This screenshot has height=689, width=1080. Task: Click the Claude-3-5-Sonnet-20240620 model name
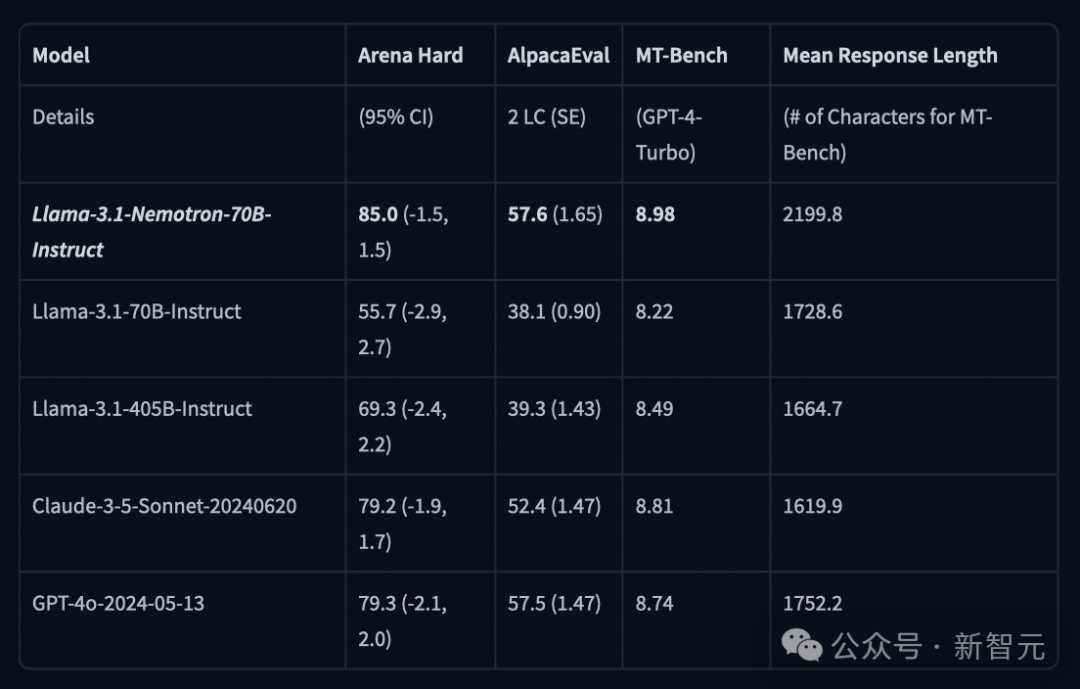[x=164, y=505]
